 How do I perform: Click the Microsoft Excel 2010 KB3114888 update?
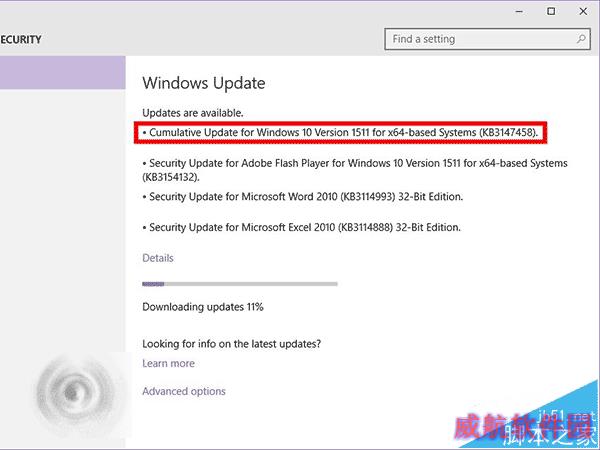coord(302,227)
